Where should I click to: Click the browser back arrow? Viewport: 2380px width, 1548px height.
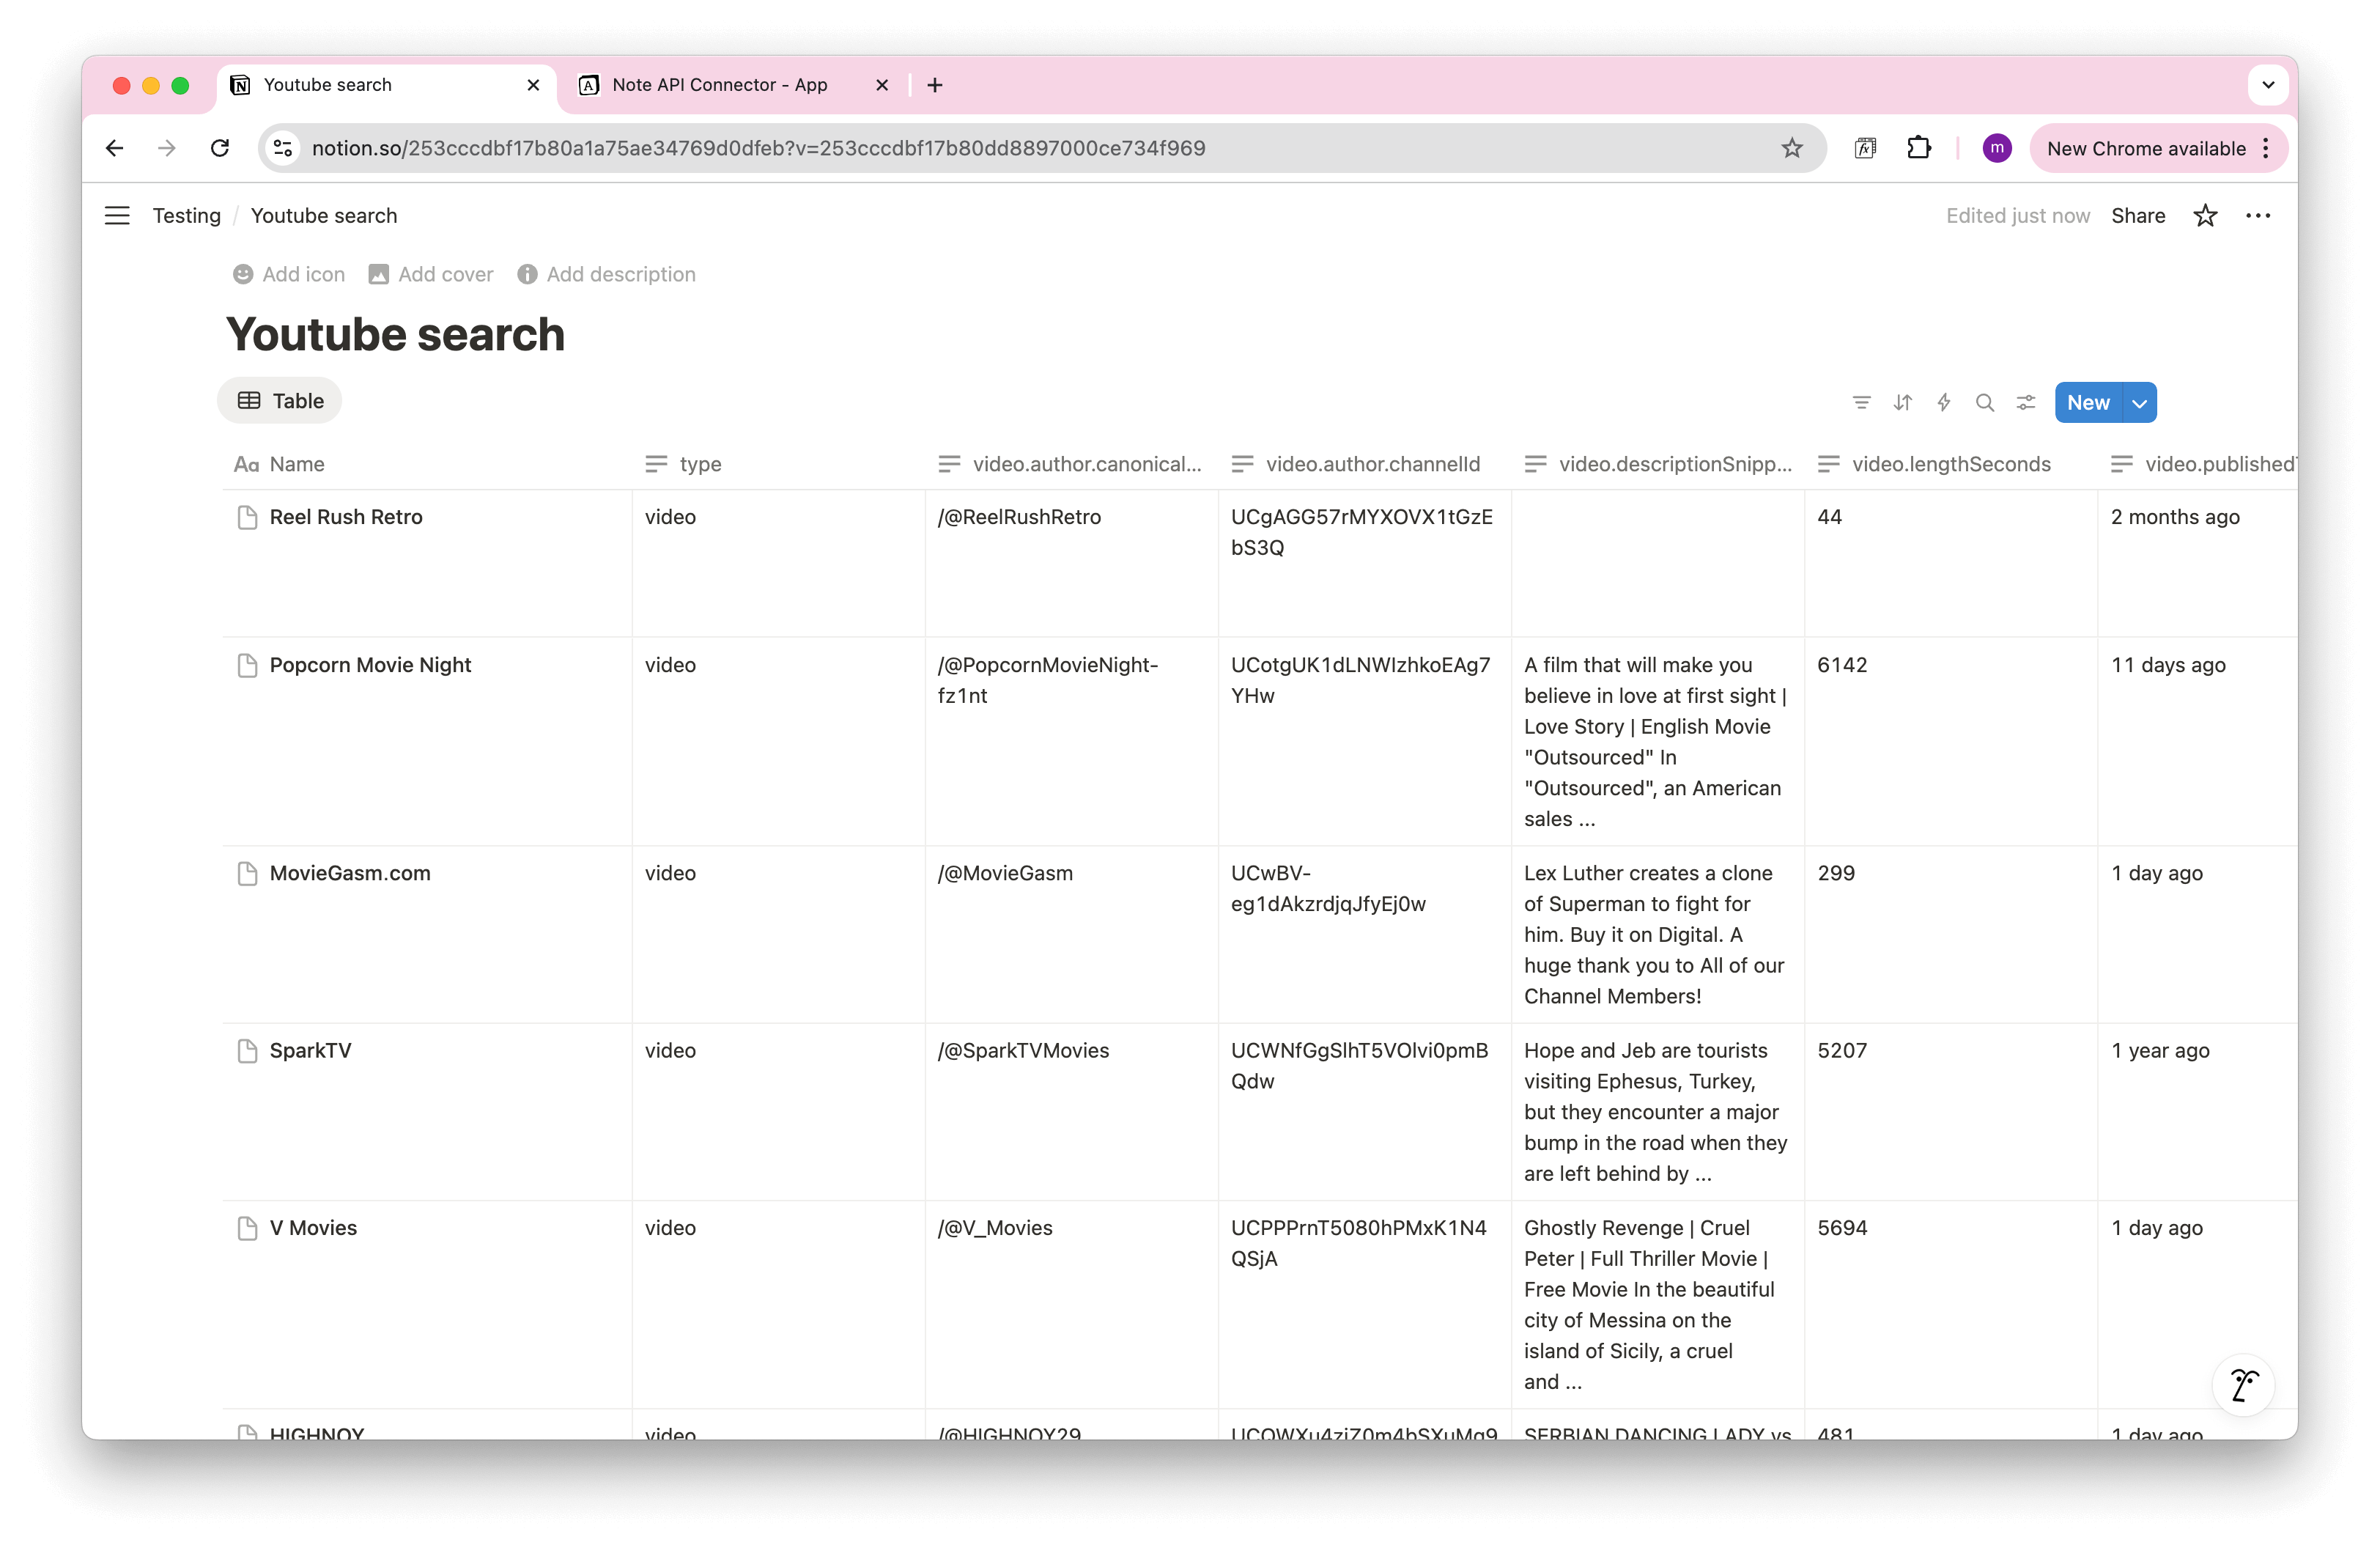[x=115, y=148]
